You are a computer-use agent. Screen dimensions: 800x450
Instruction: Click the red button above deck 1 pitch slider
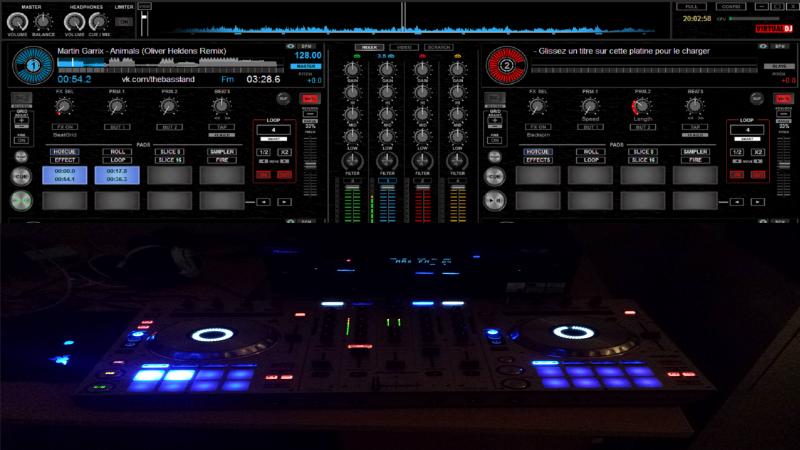(310, 98)
